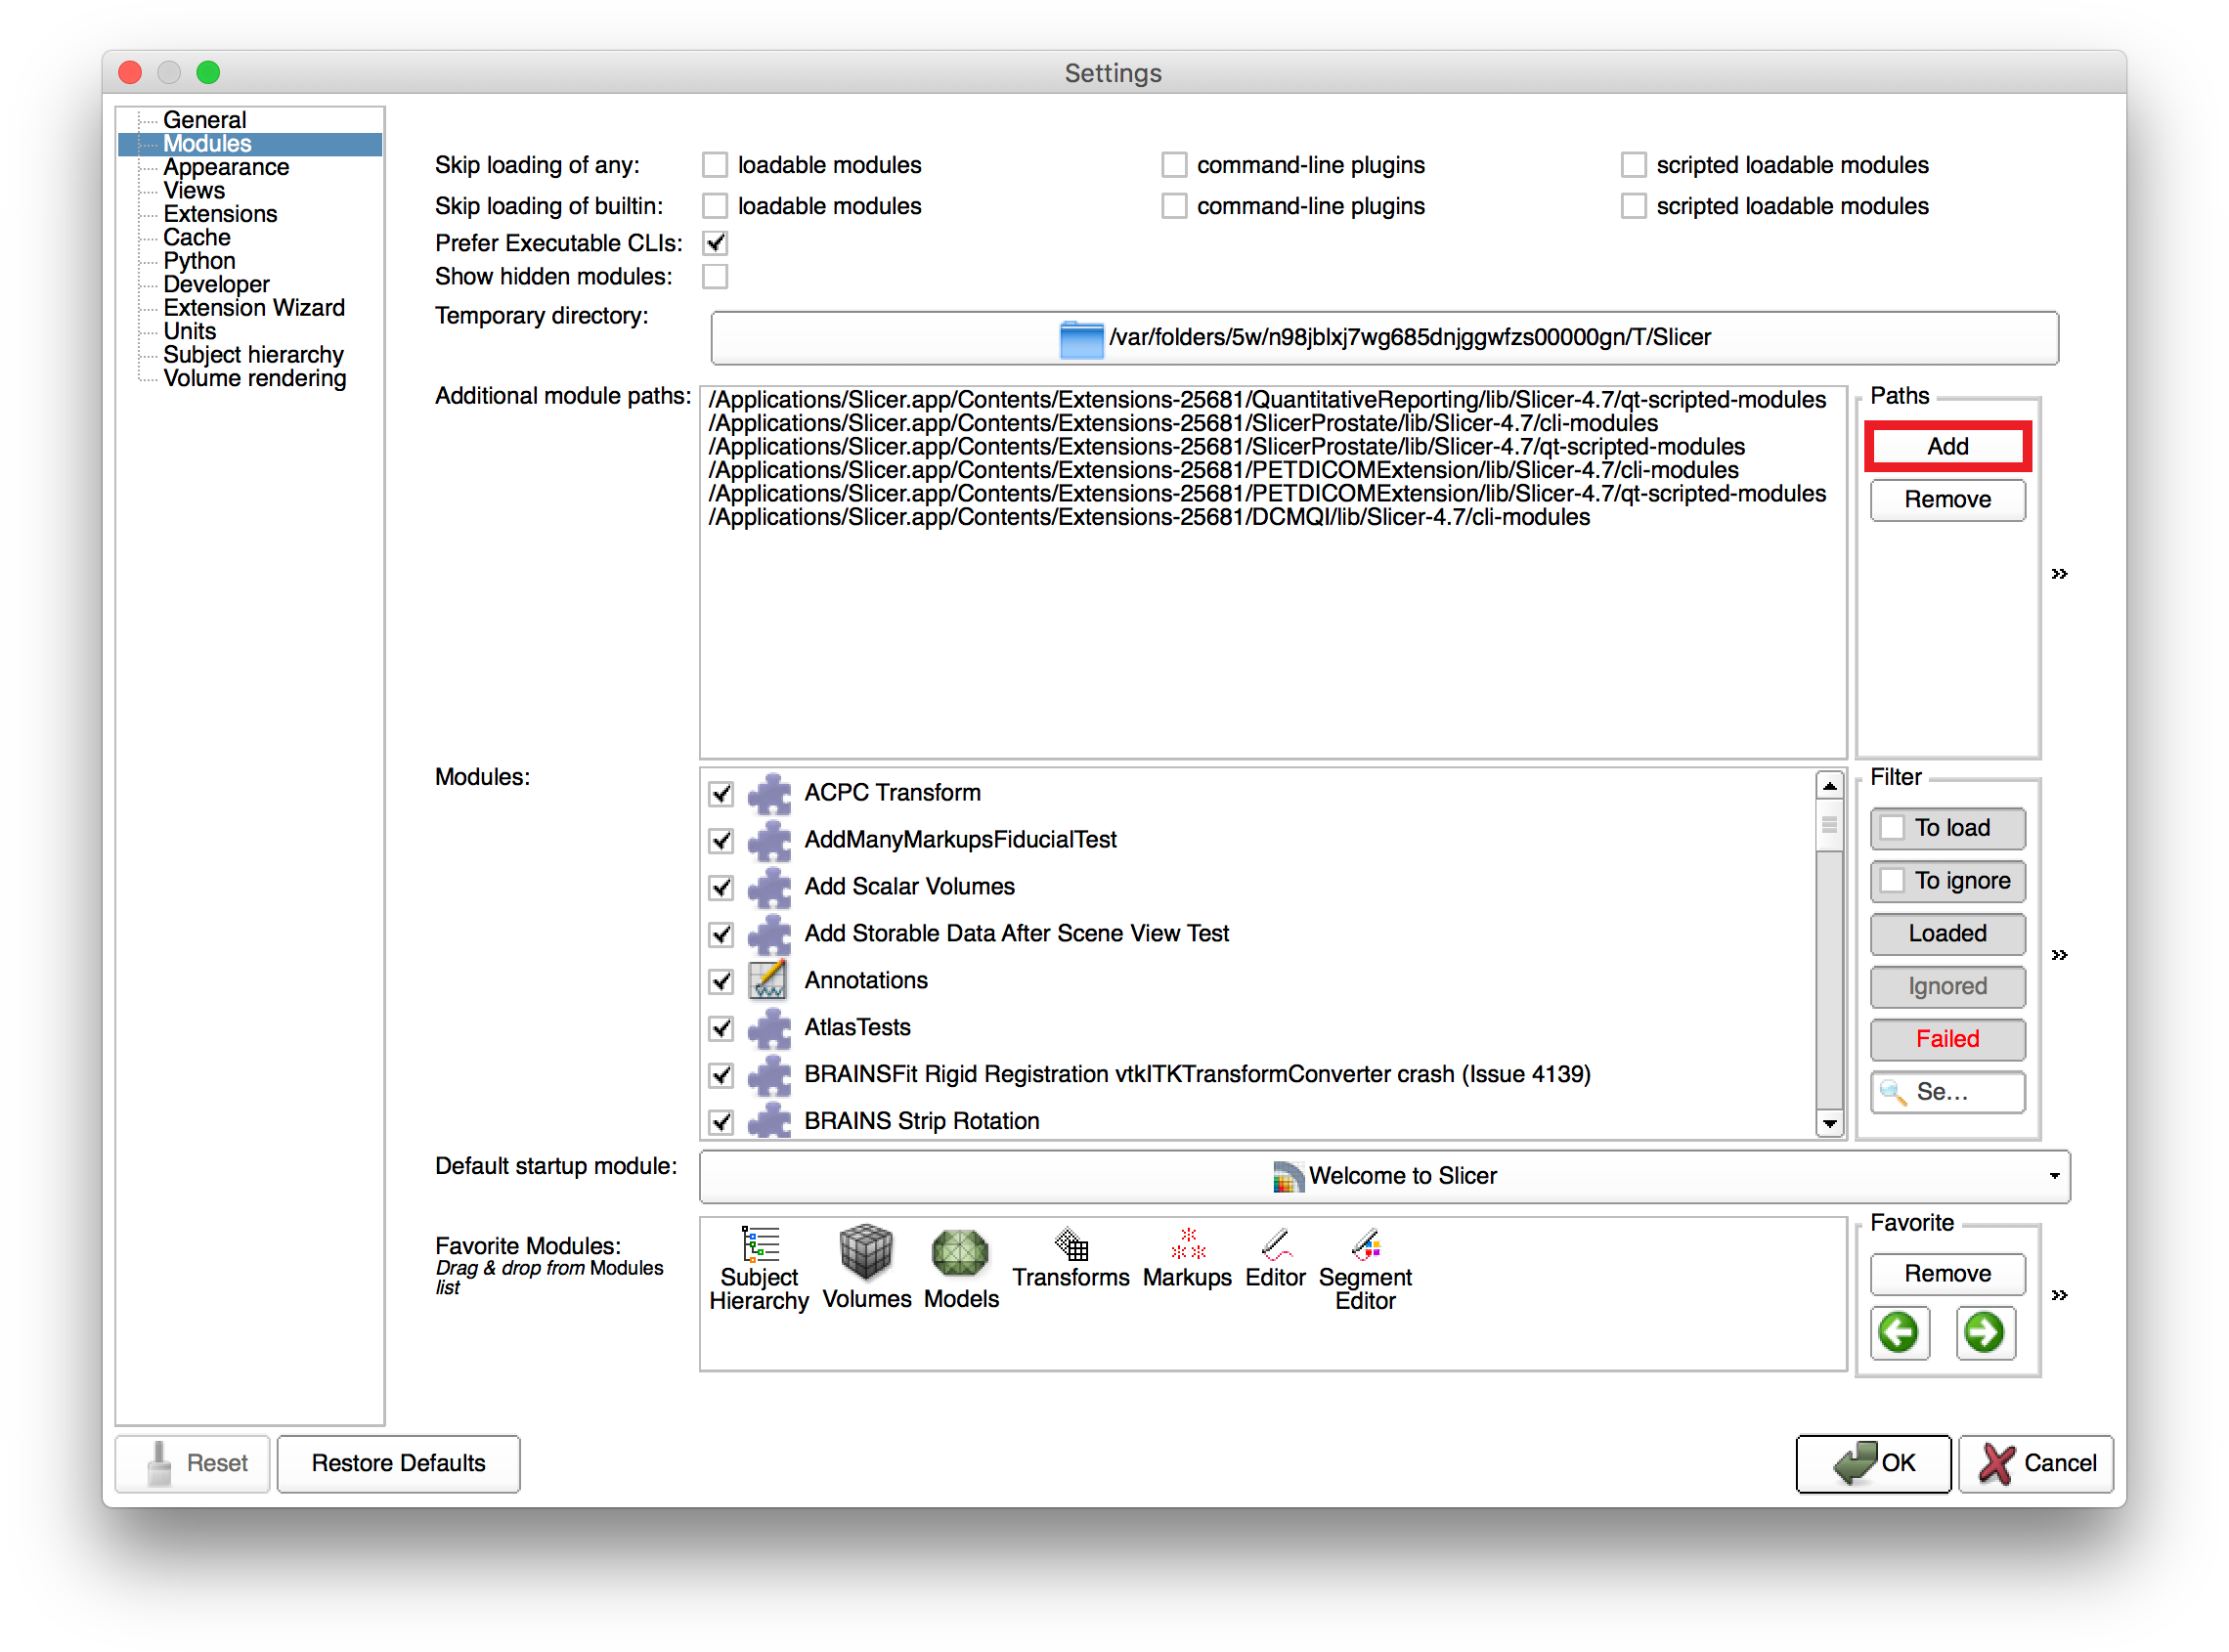
Task: Filter modules by Failed
Action: 1947,1040
